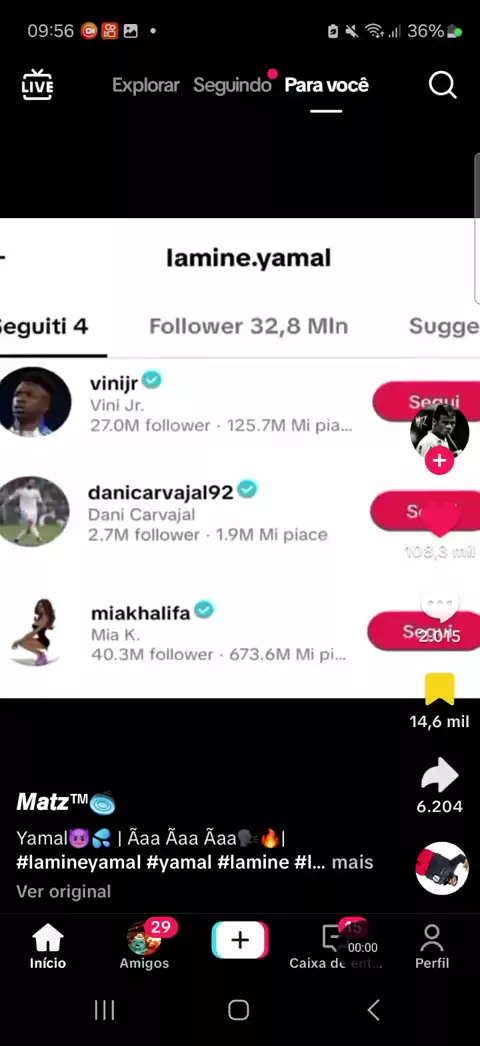Open Caixa de entrada inbox

pyautogui.click(x=336, y=947)
